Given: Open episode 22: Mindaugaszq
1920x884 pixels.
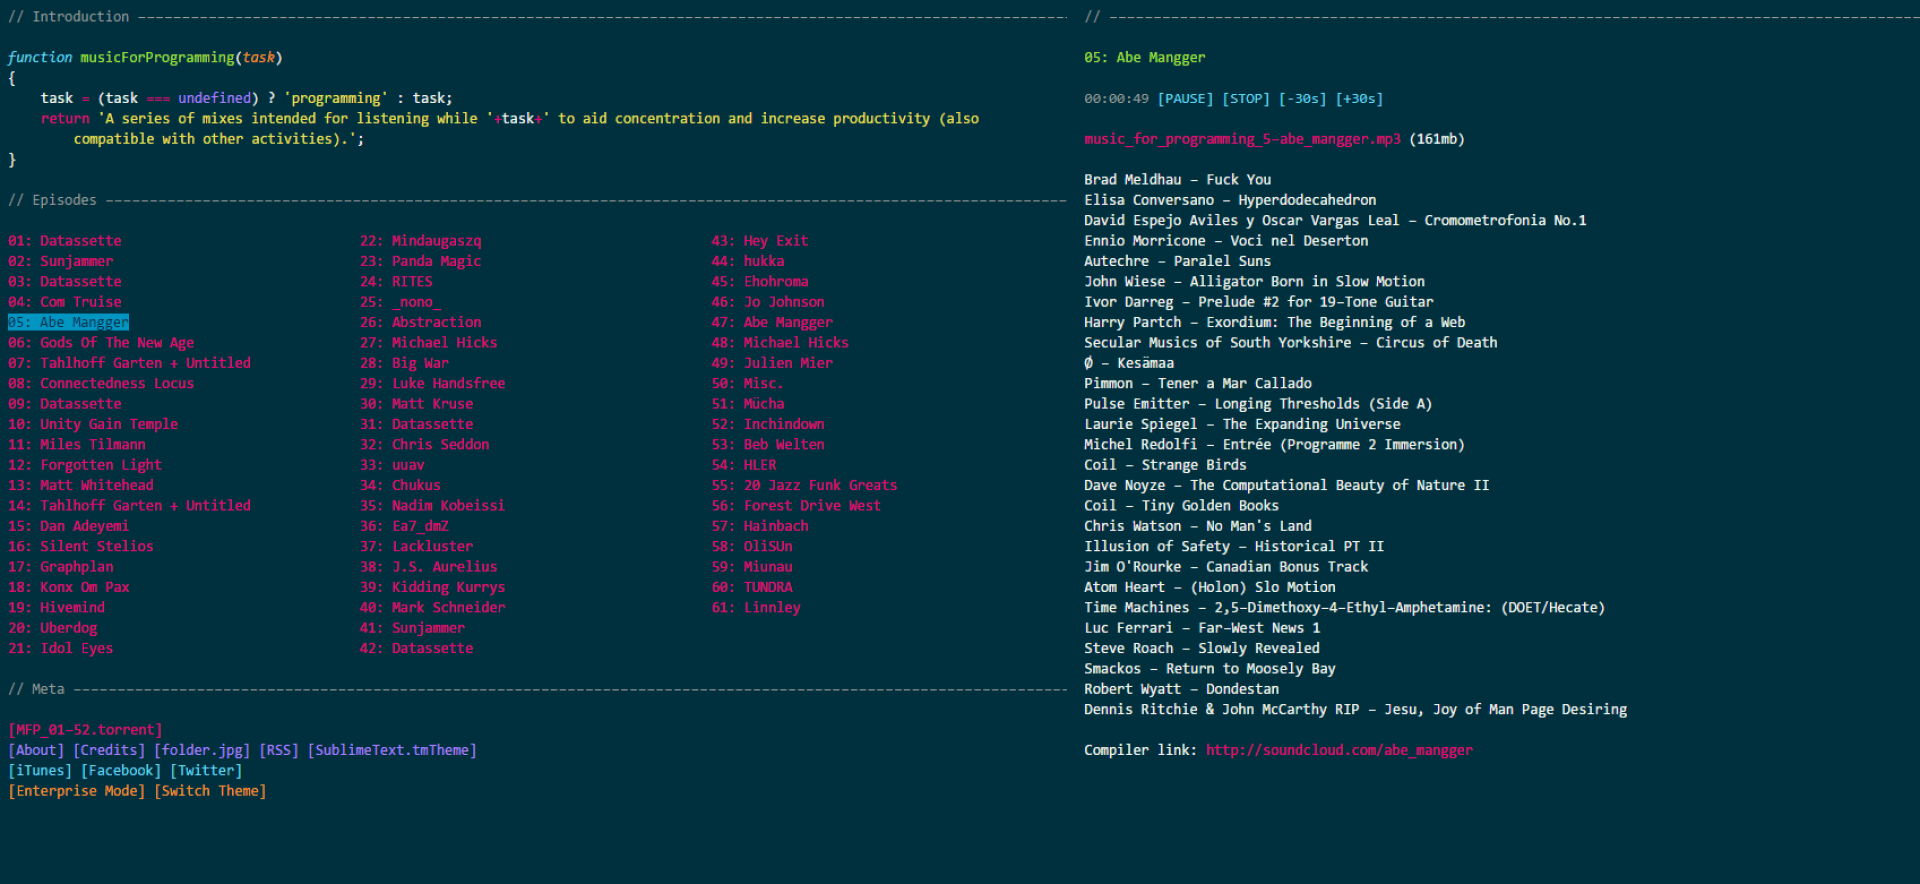Looking at the screenshot, I should 420,241.
